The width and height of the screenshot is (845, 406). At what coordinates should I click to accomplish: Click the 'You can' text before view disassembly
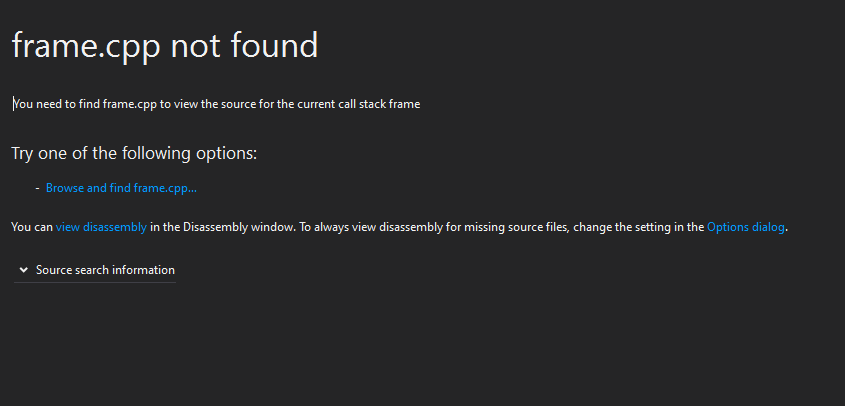click(32, 227)
